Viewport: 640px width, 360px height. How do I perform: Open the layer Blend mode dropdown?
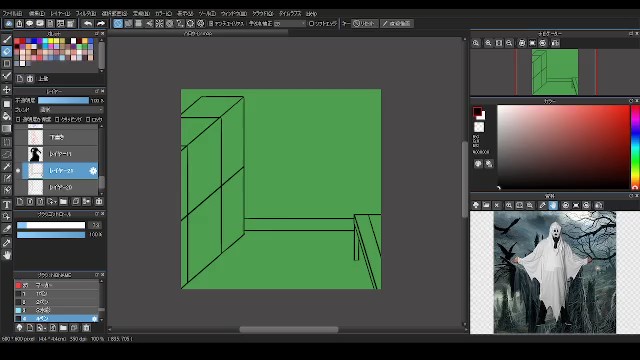point(71,110)
